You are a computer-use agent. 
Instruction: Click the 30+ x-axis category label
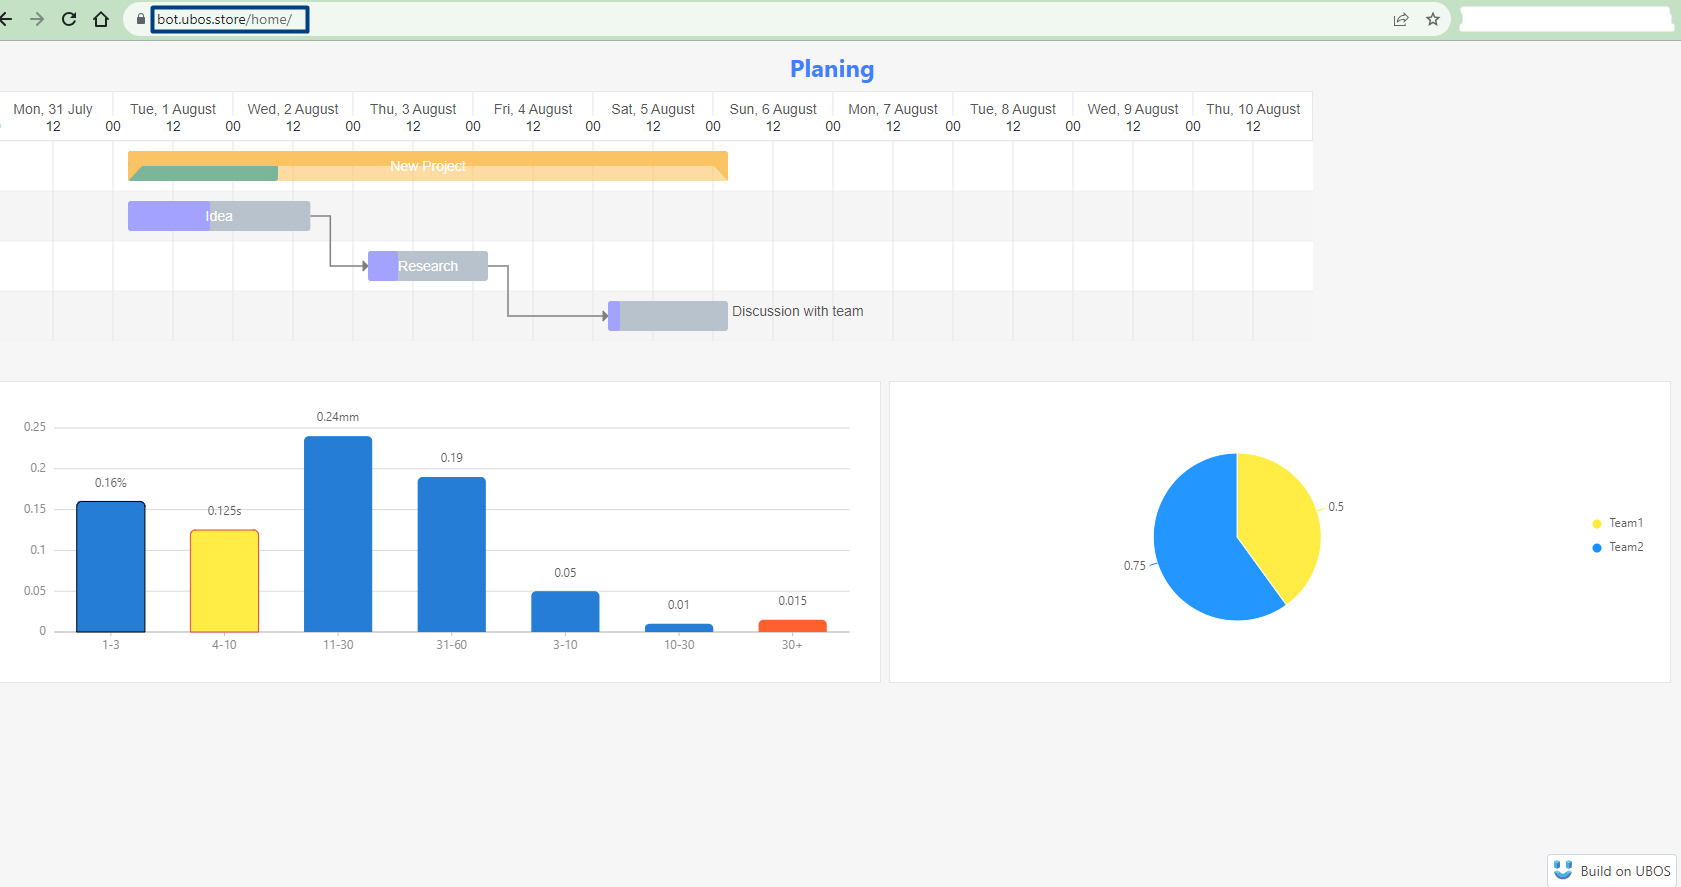792,645
